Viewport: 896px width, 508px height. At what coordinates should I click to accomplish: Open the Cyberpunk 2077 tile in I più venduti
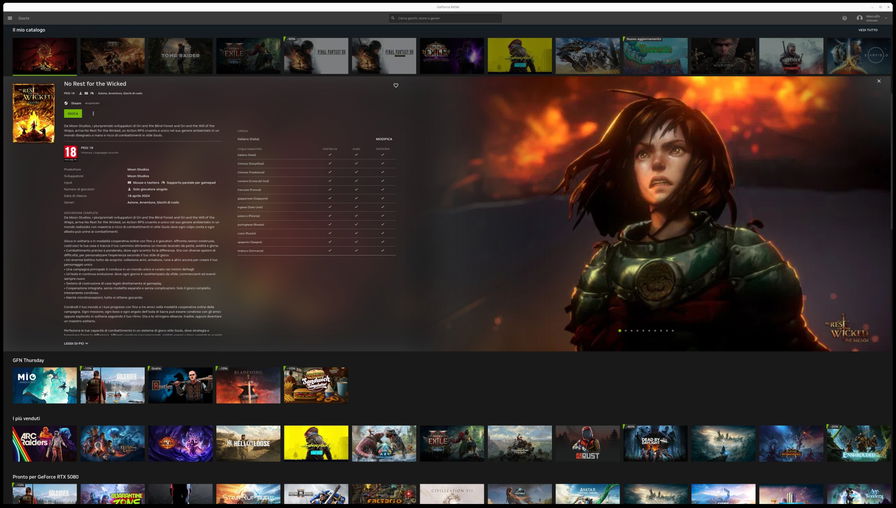(316, 443)
